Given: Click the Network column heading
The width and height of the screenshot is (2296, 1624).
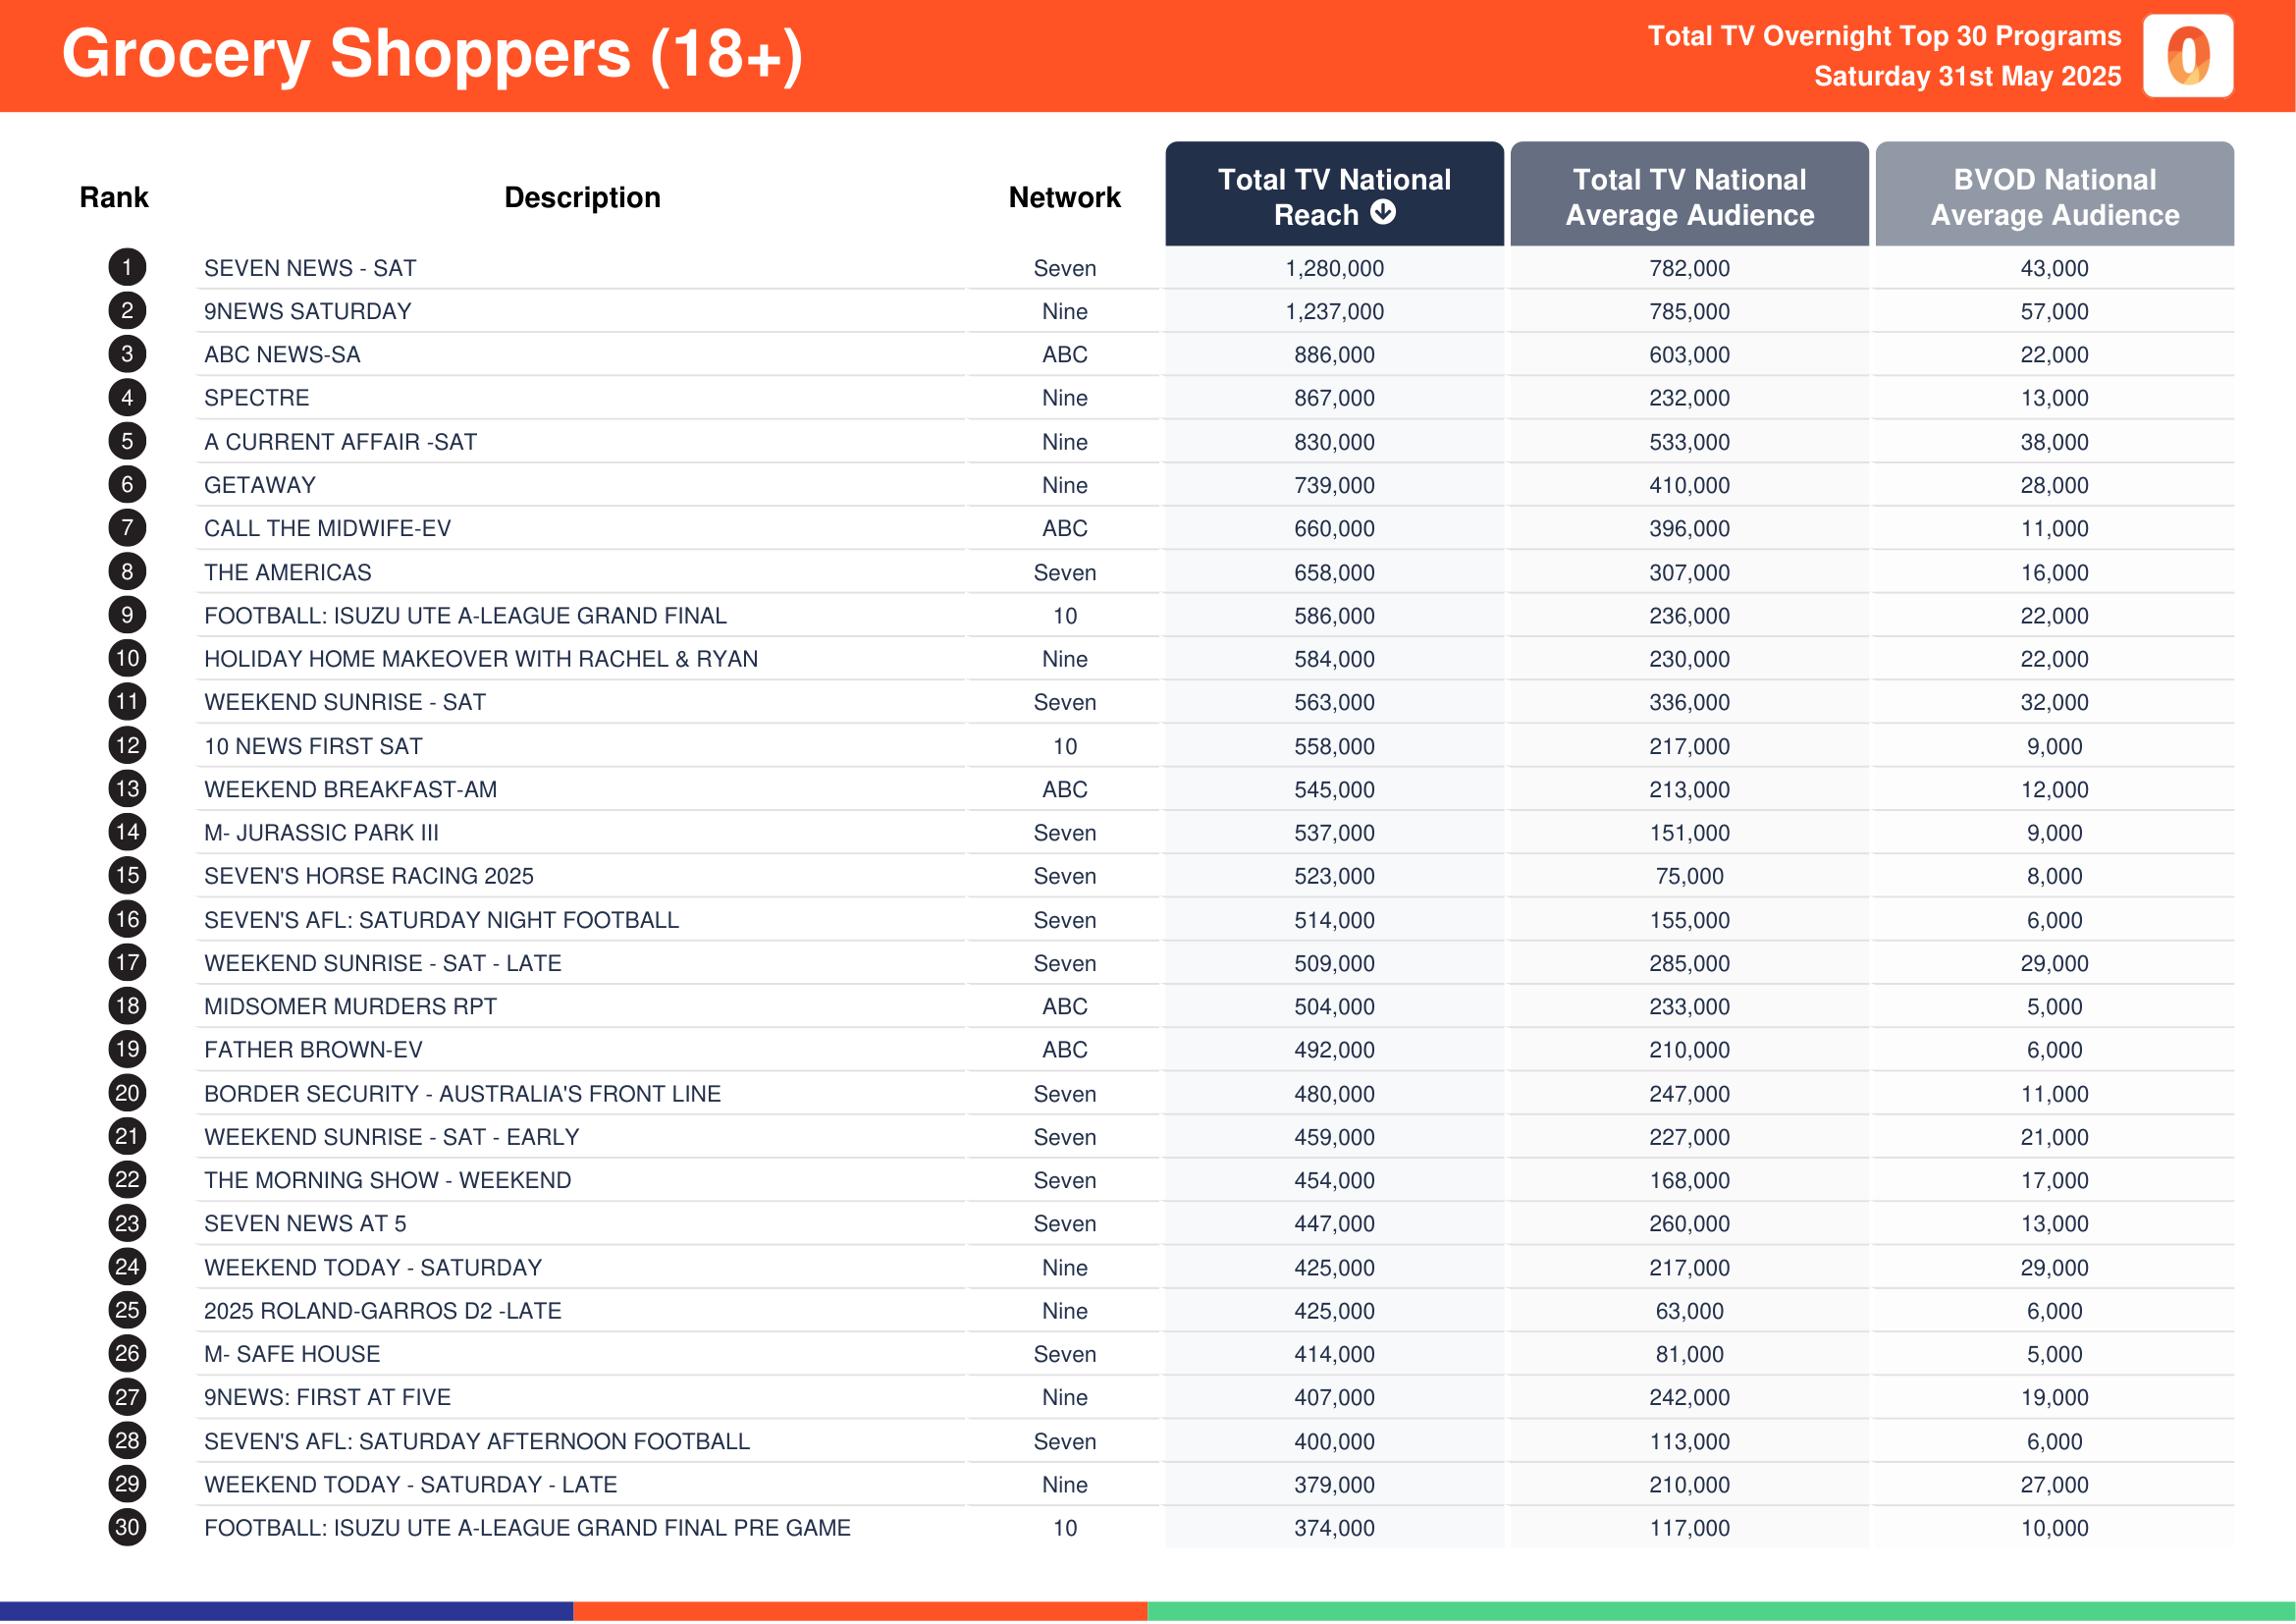Looking at the screenshot, I should [1064, 197].
